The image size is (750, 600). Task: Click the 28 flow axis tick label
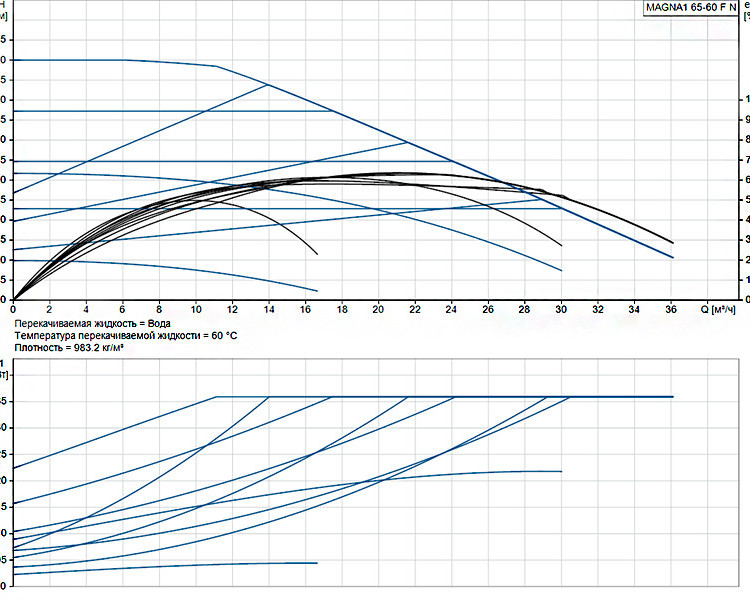point(524,310)
